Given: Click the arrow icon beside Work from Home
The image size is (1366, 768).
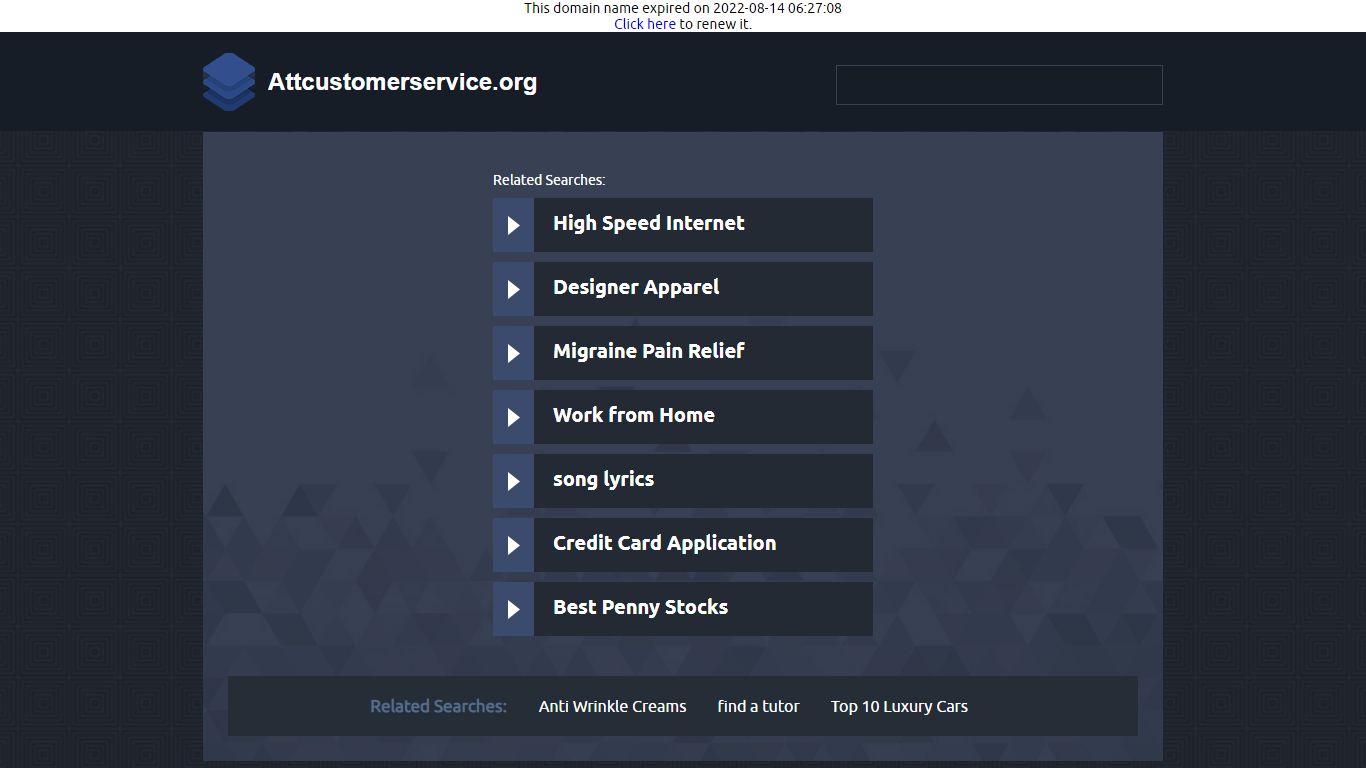Looking at the screenshot, I should click(513, 417).
